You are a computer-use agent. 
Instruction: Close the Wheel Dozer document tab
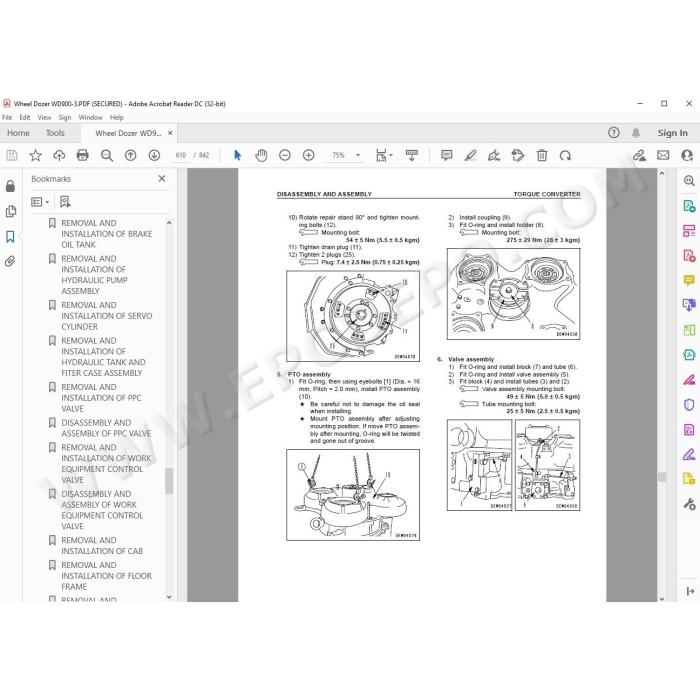(x=170, y=133)
